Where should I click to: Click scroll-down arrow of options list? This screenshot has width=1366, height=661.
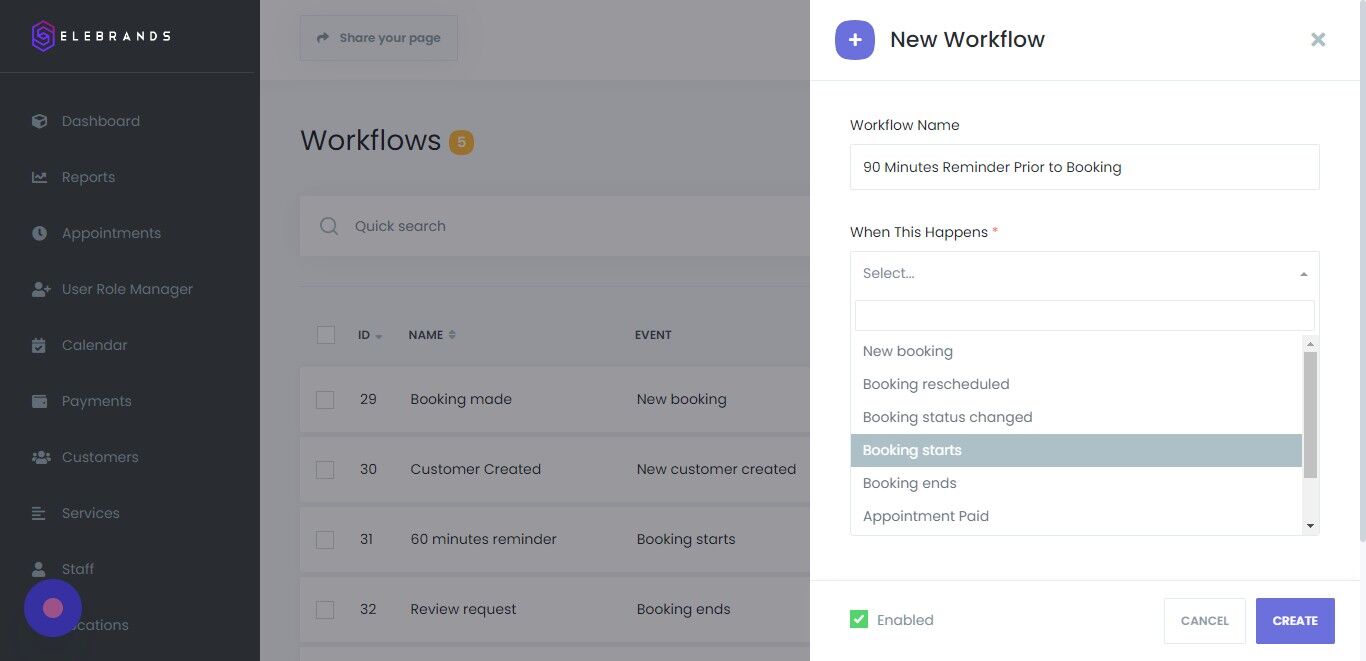coord(1310,526)
